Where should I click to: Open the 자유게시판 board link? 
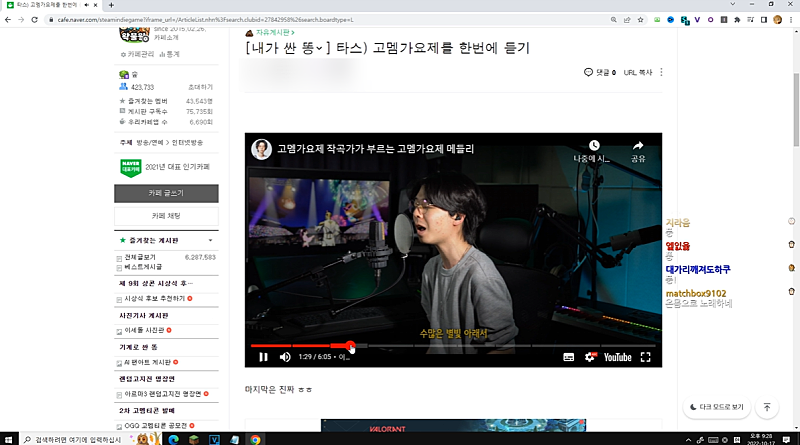[274, 33]
